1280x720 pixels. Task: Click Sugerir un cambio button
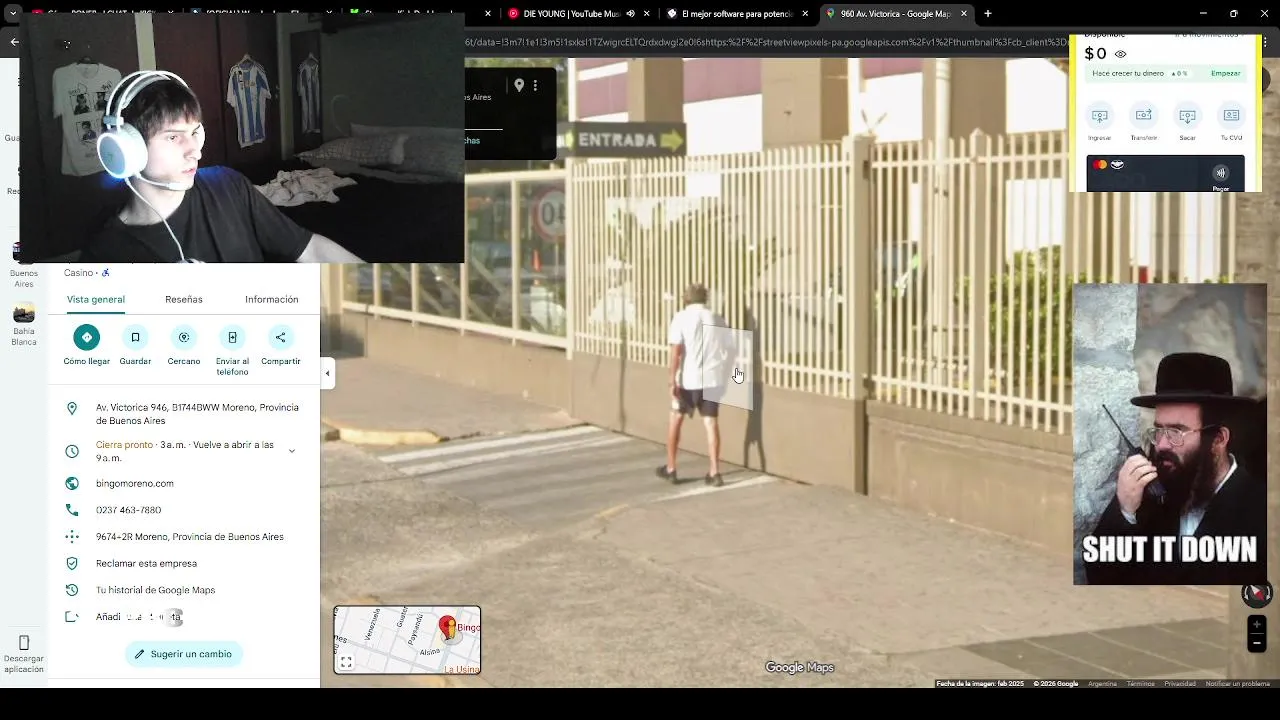[184, 654]
